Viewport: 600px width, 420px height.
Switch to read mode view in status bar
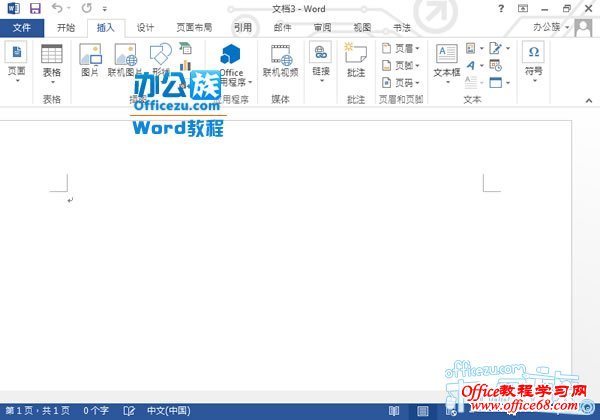(394, 411)
